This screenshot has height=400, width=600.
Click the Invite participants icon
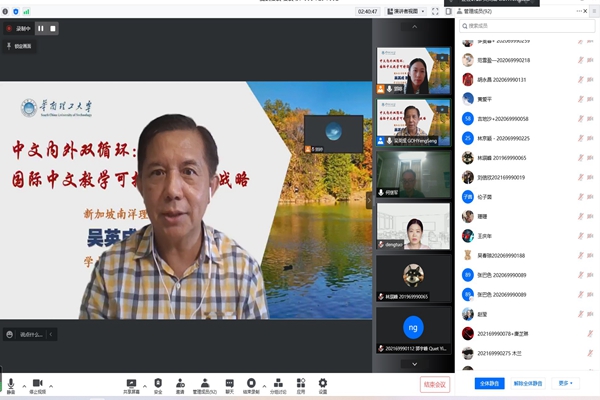(180, 384)
